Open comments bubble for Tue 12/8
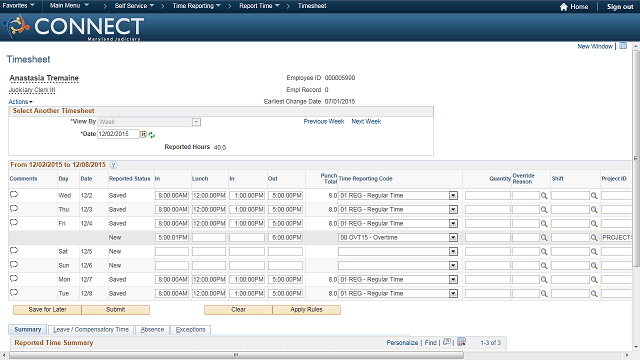Image resolution: width=640 pixels, height=360 pixels. coord(14,292)
